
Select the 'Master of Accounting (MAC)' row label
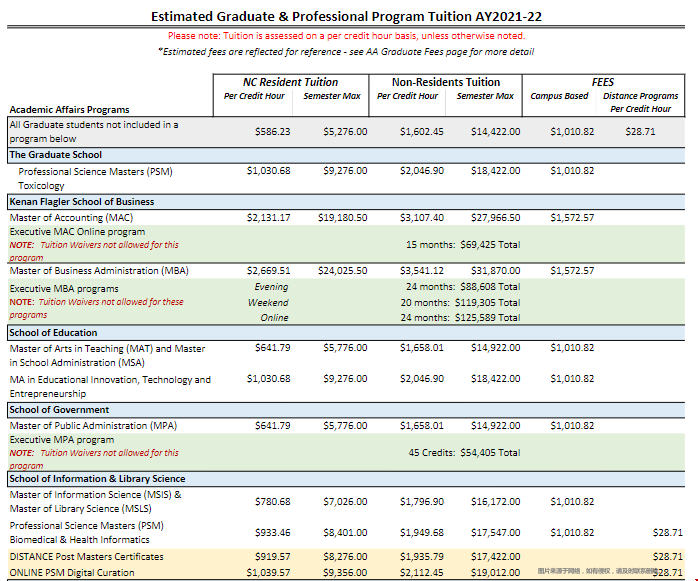(x=71, y=218)
